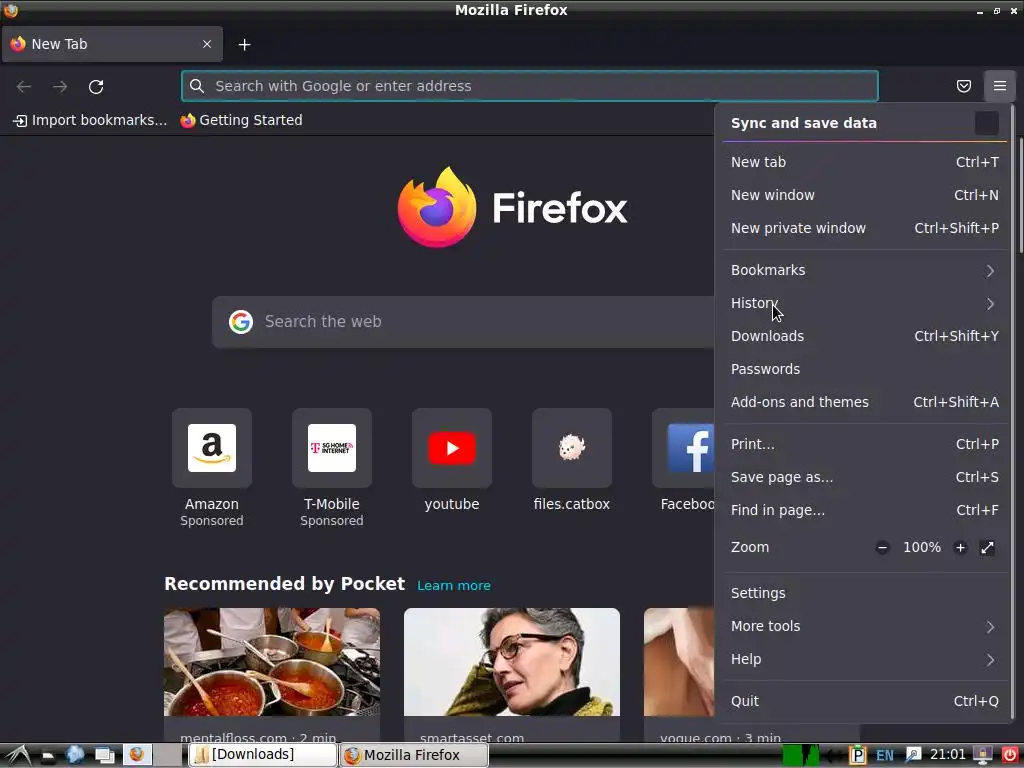Select Save page as… menu item
1024x768 pixels.
(x=864, y=477)
